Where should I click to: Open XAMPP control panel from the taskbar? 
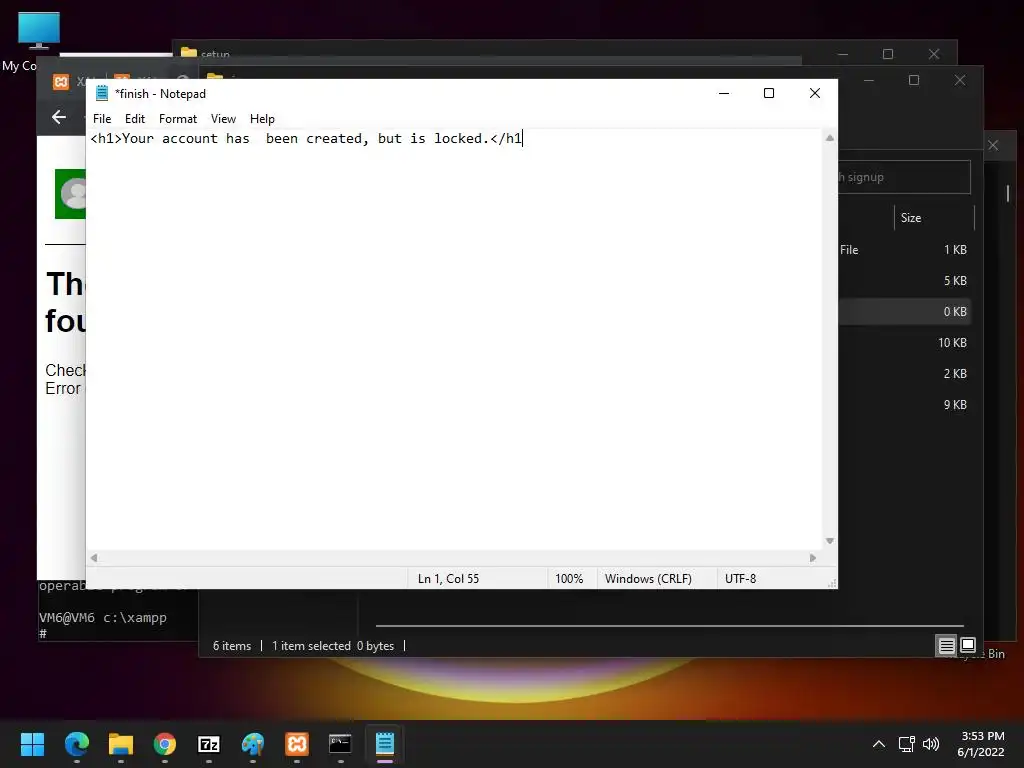click(296, 744)
